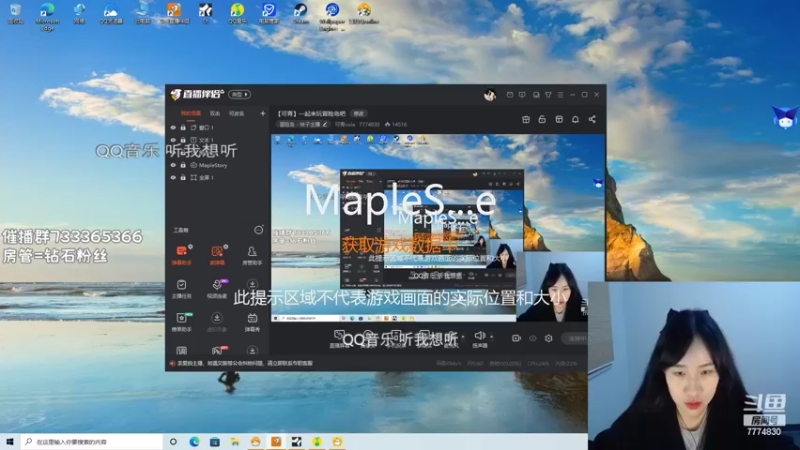Expand the speaker dropdown arrow below the preview
Viewport: 800px width, 450px height.
[491, 337]
